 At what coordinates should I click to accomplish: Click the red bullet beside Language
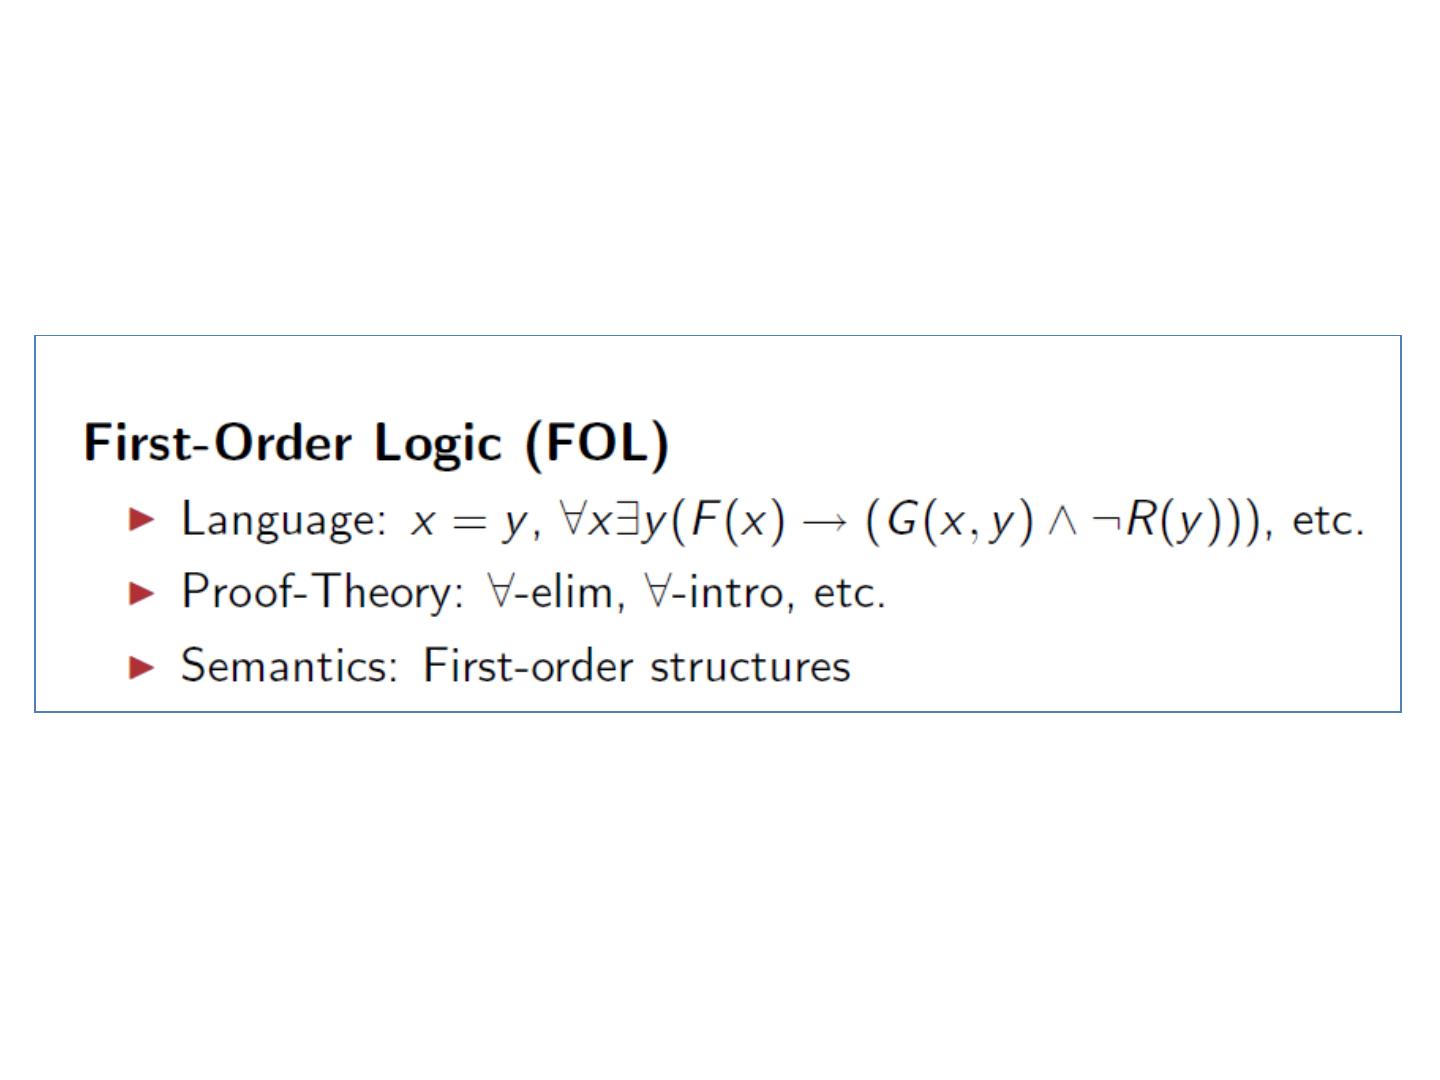coord(143,519)
